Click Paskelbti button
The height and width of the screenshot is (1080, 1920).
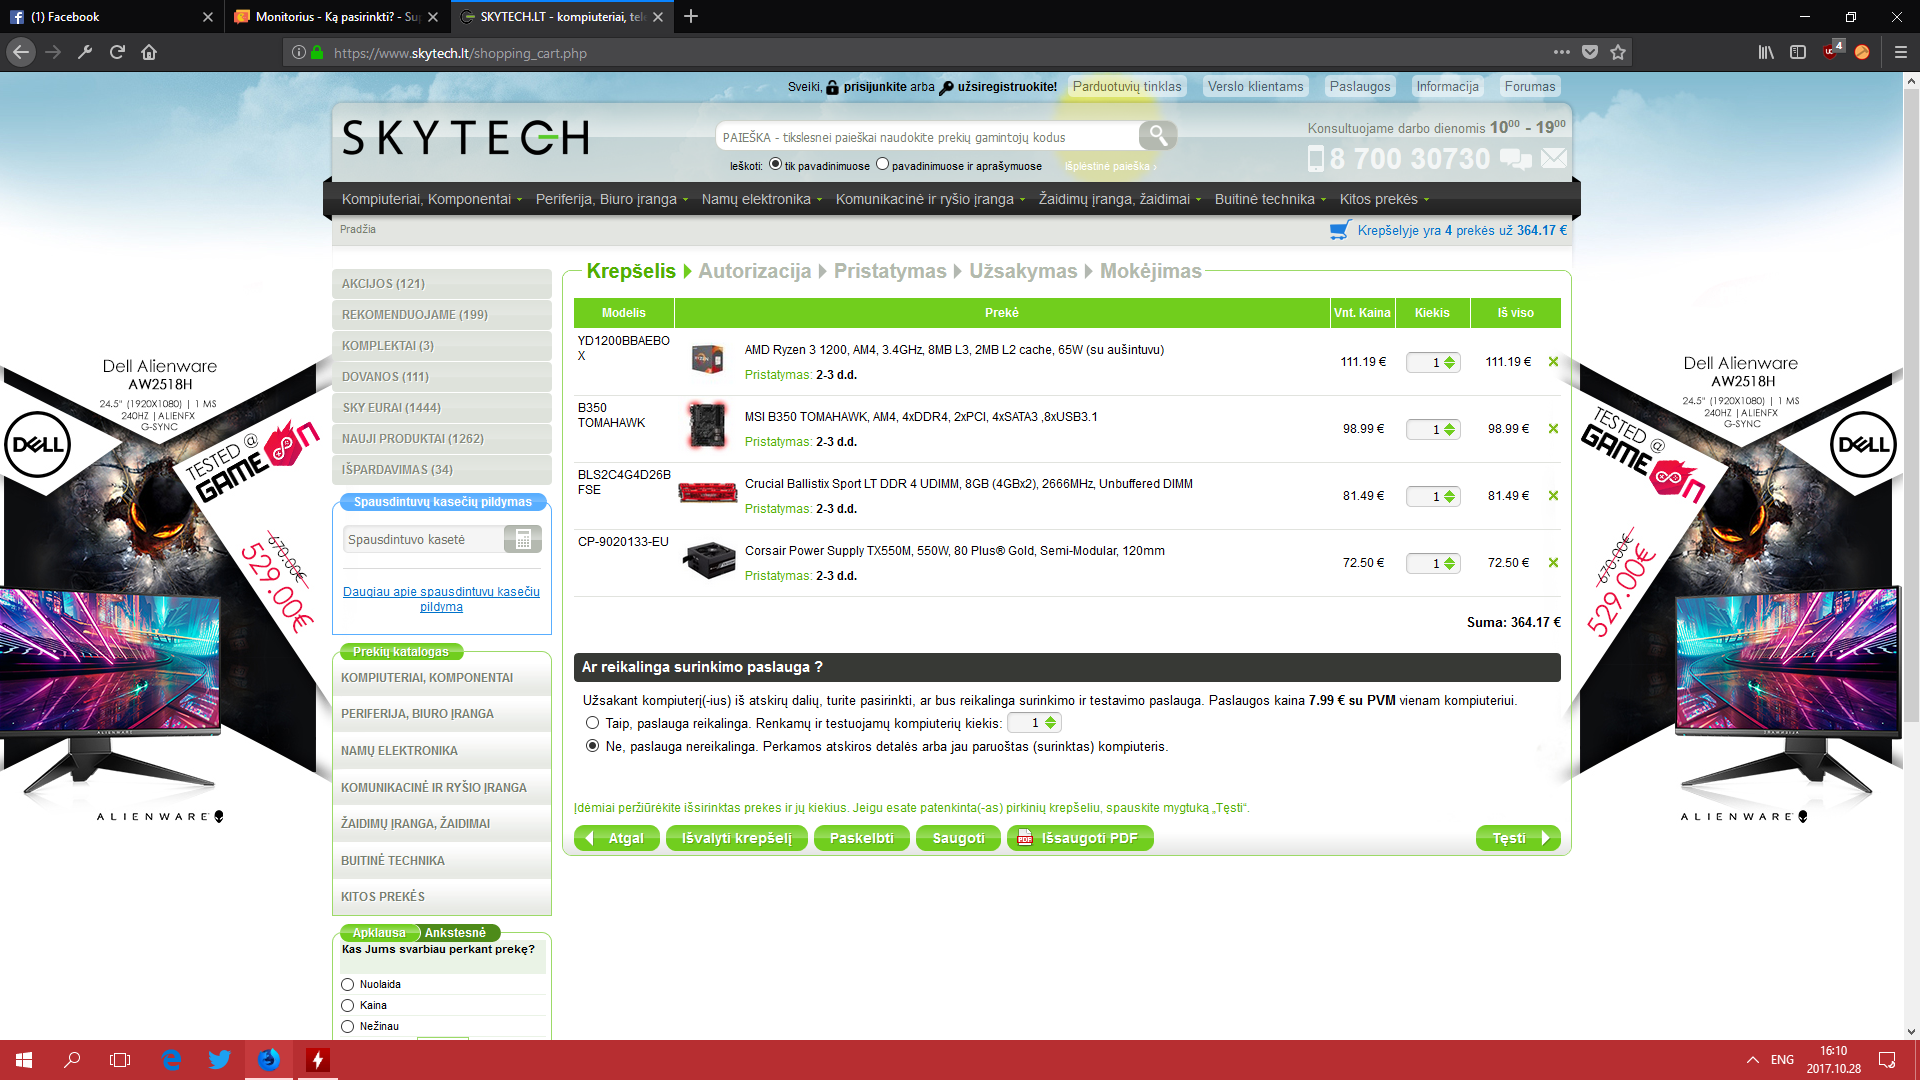pyautogui.click(x=861, y=838)
